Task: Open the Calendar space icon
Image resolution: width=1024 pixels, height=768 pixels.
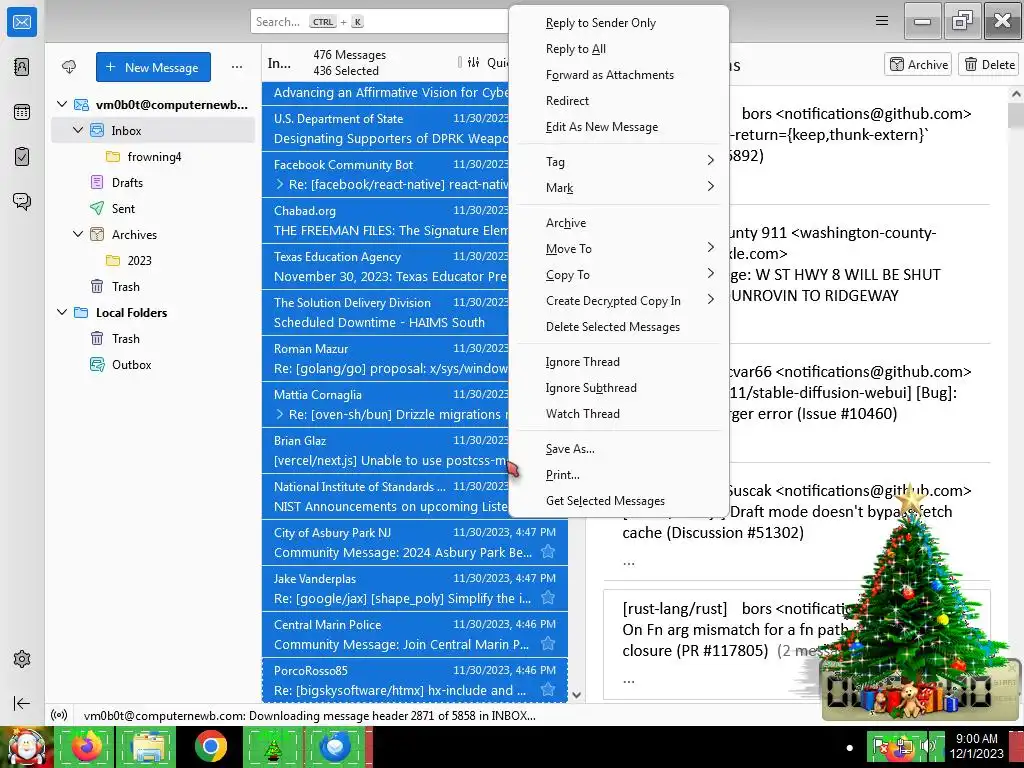Action: [x=22, y=112]
